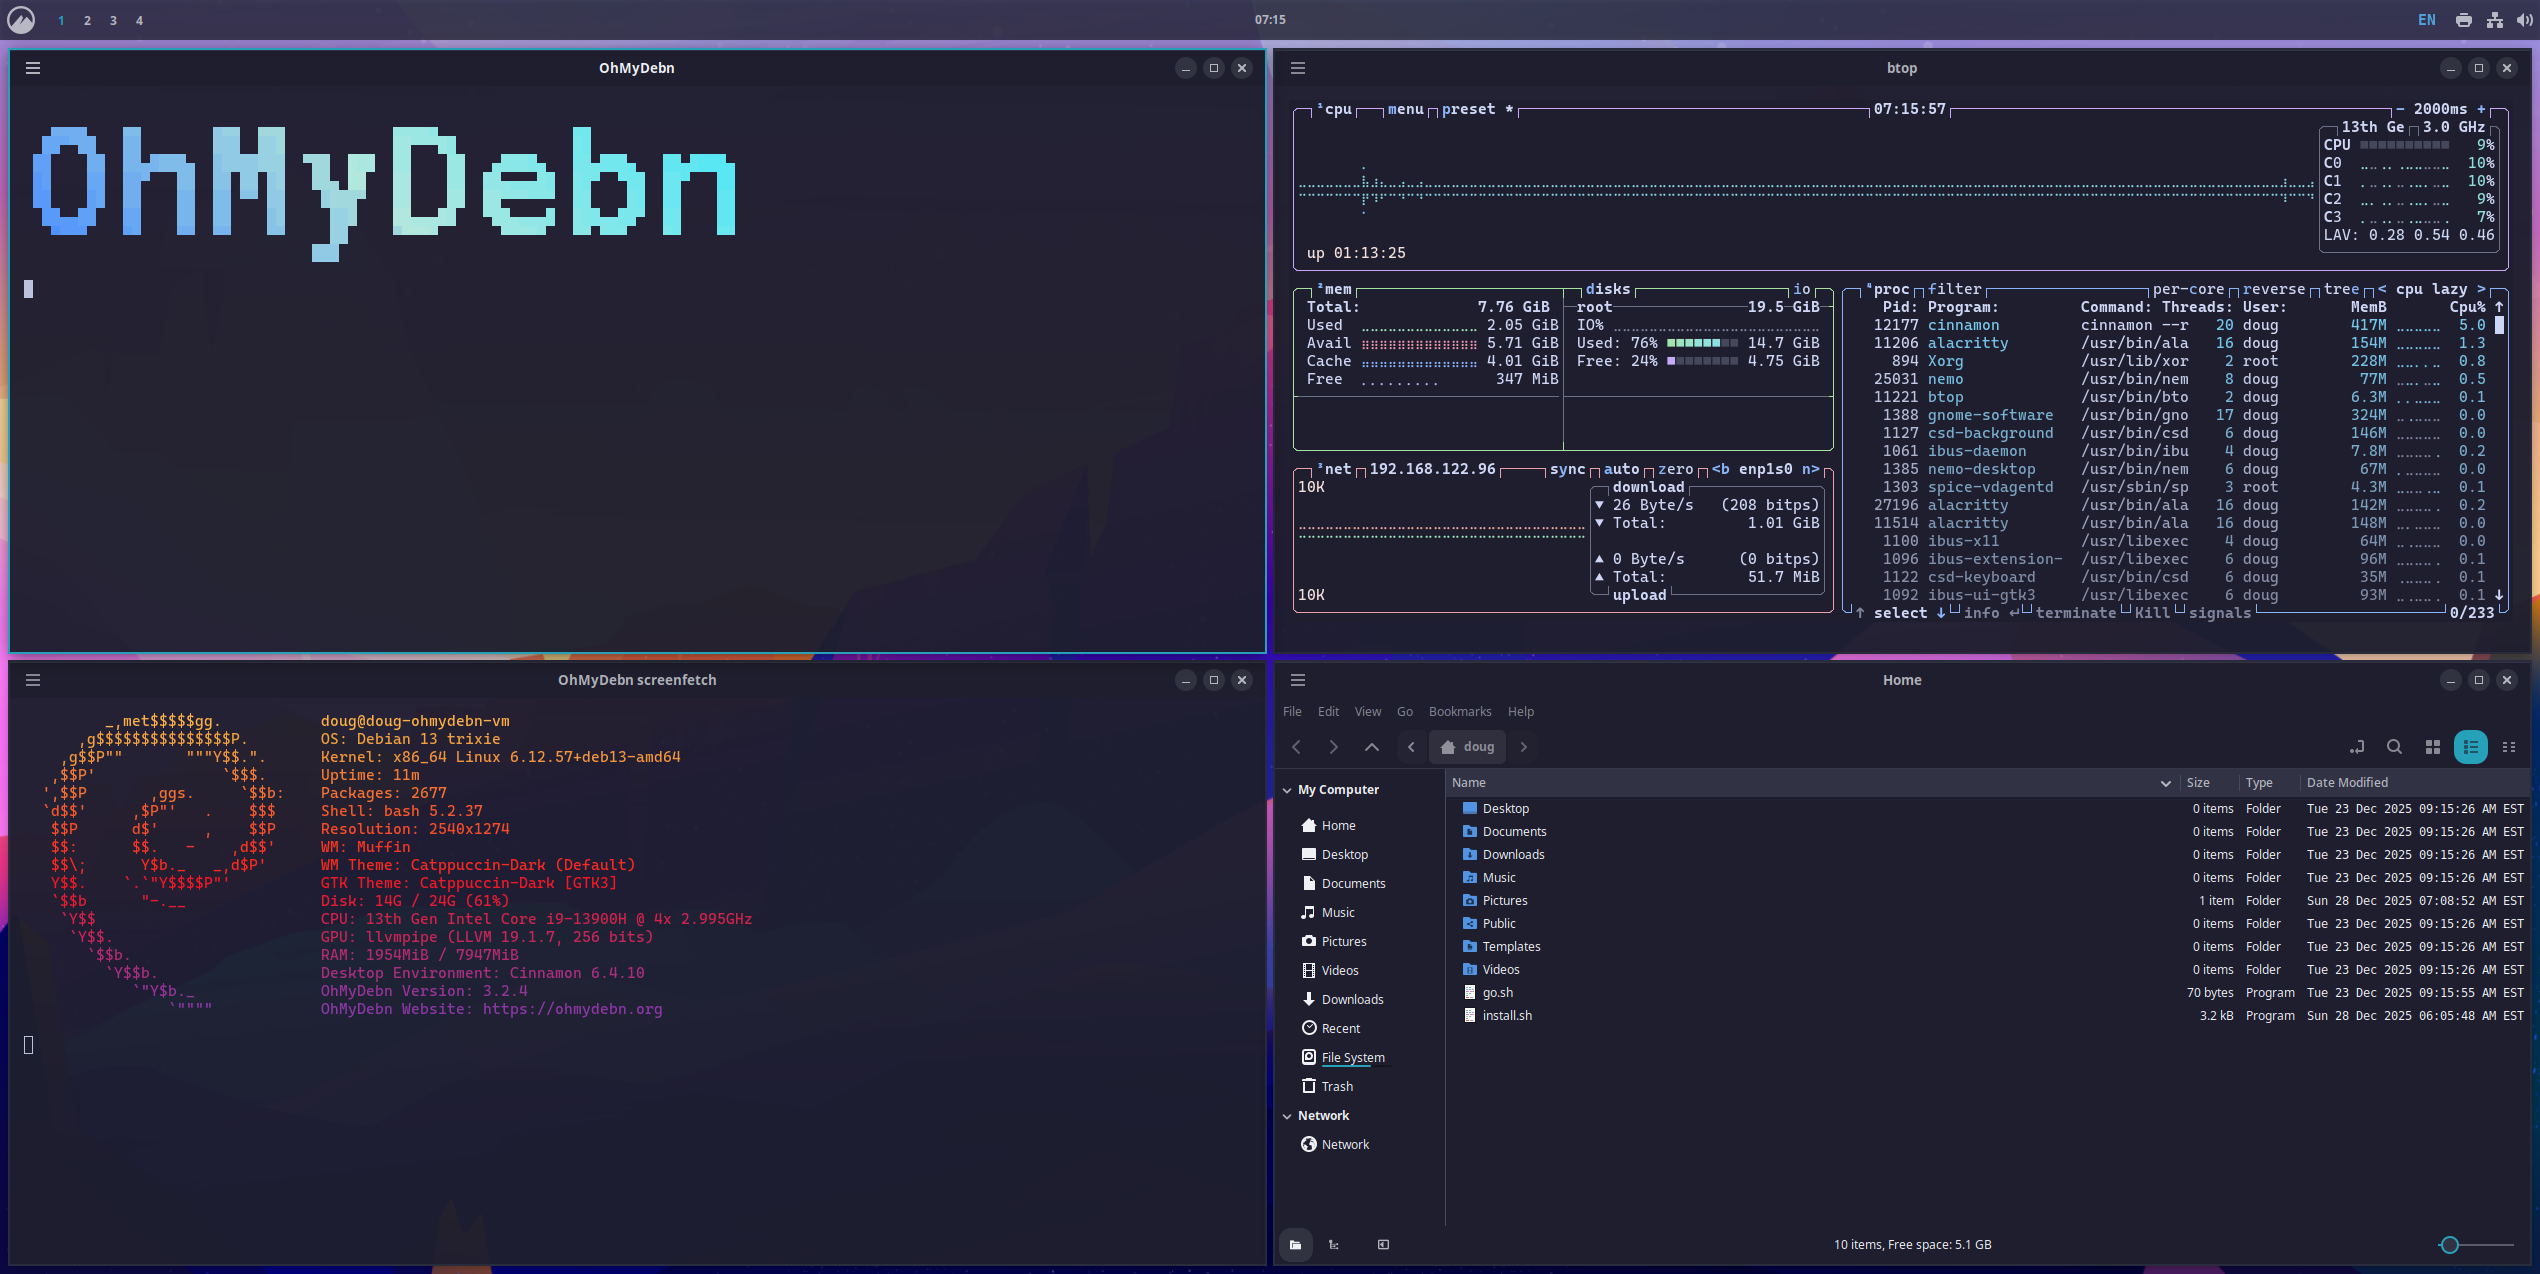Collapse the My Computer section
This screenshot has width=2540, height=1274.
(x=1287, y=790)
